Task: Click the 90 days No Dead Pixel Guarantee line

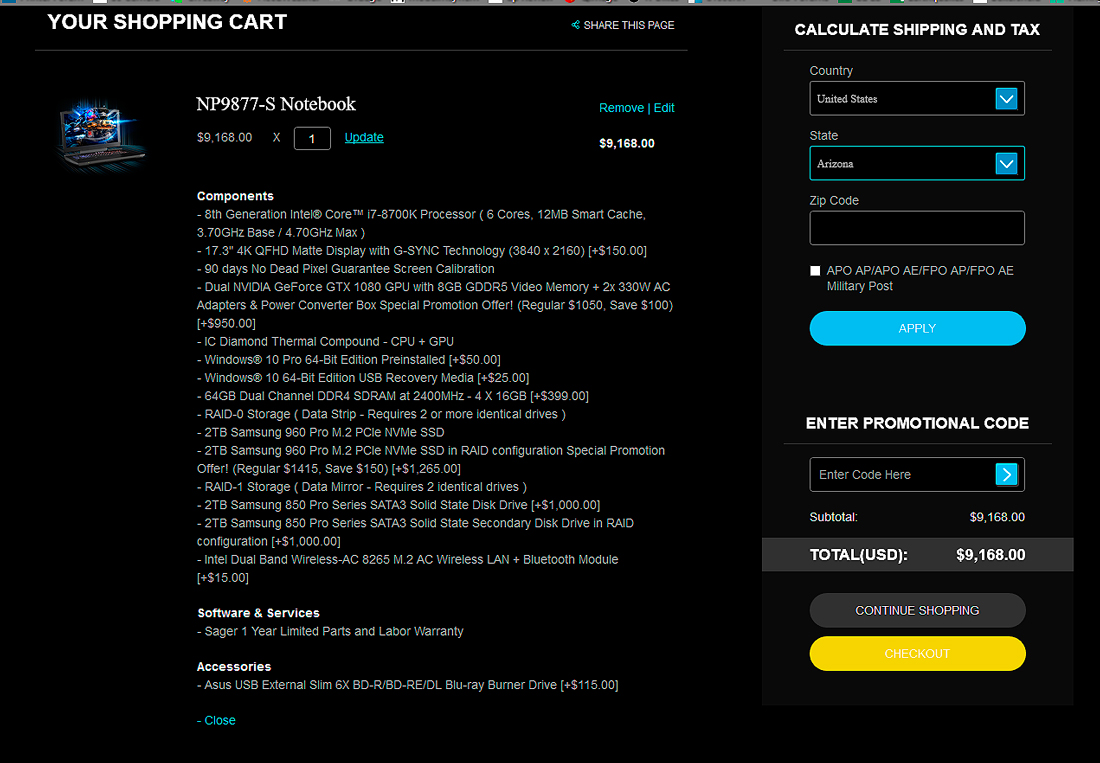Action: [345, 269]
